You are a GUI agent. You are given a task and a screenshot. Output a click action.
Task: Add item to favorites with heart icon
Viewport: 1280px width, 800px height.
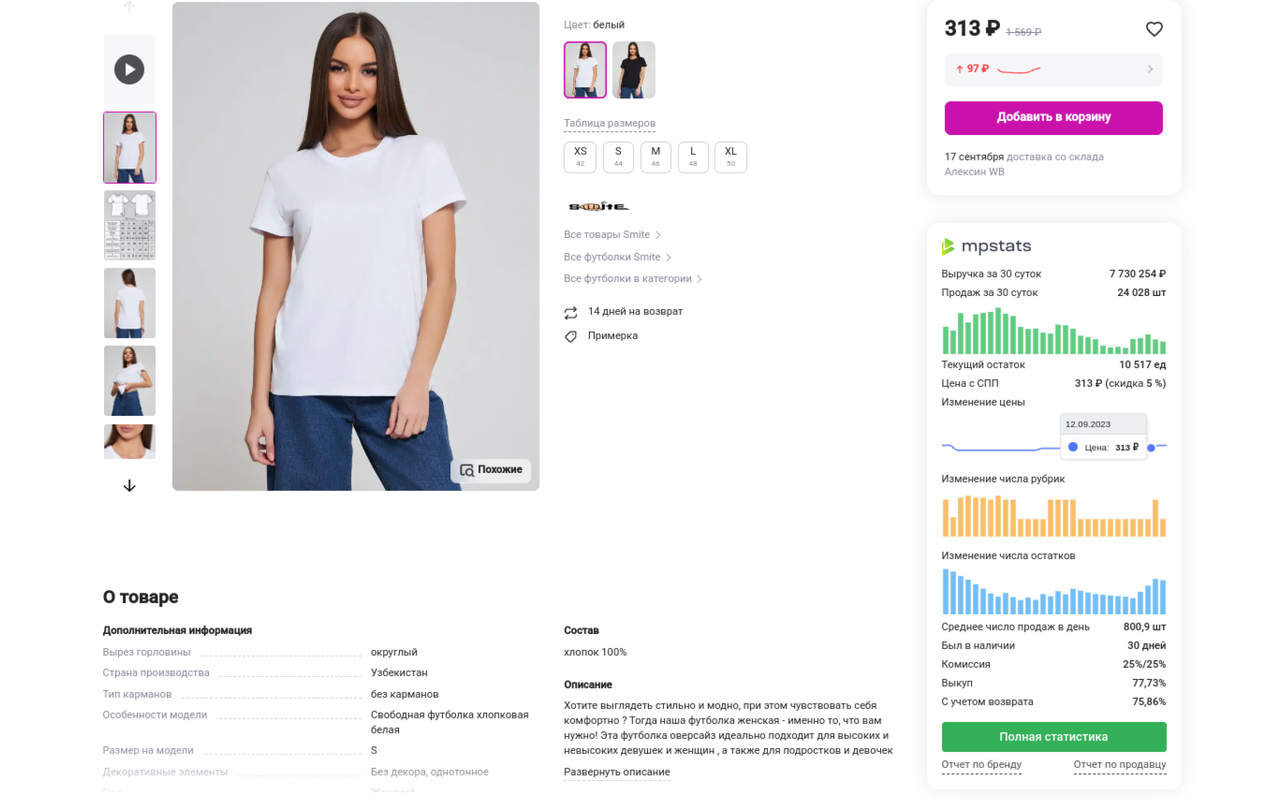1154,30
